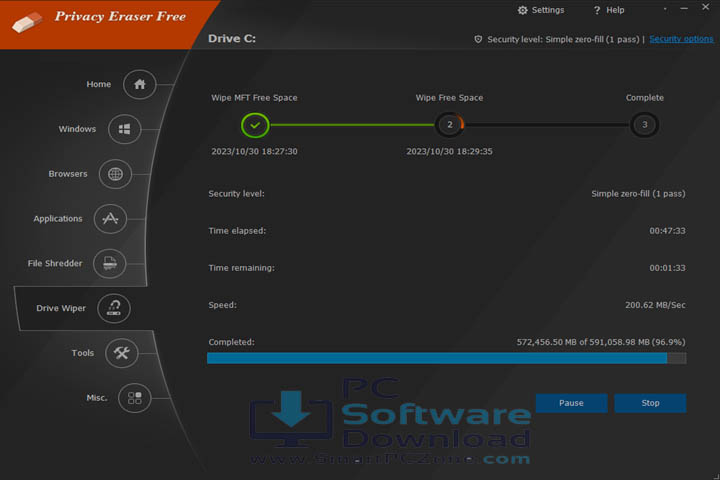Open Help text in title bar

pos(615,10)
